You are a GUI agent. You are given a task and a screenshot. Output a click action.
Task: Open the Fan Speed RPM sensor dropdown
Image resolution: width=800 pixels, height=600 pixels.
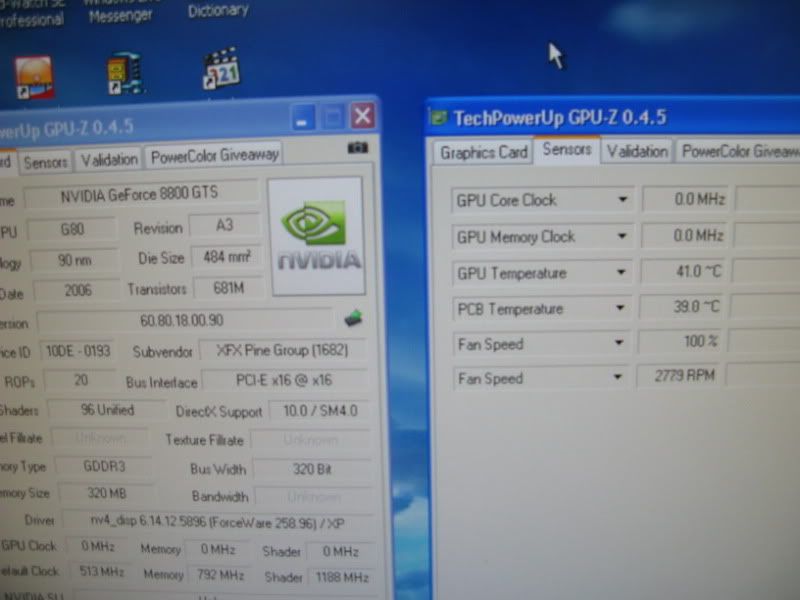(x=617, y=378)
